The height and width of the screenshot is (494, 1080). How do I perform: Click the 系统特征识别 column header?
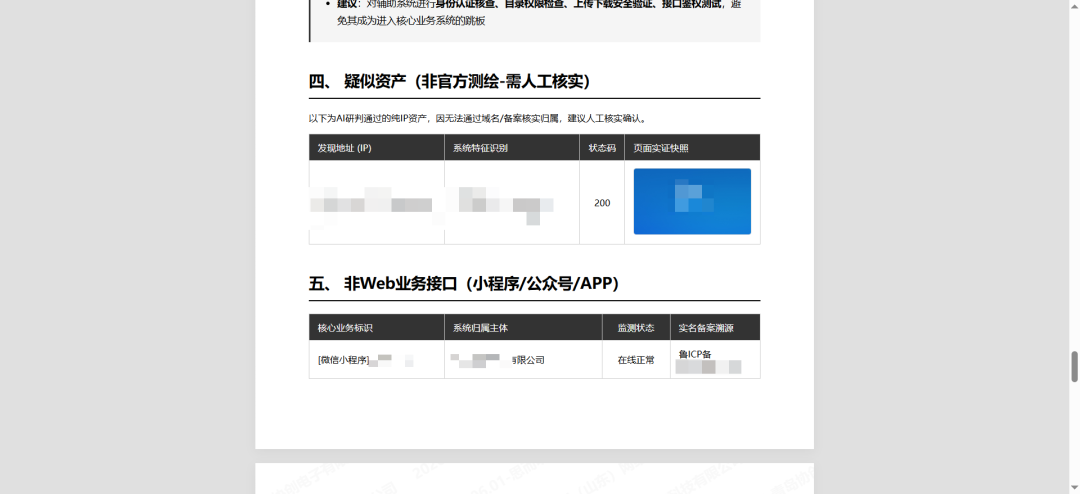click(512, 147)
